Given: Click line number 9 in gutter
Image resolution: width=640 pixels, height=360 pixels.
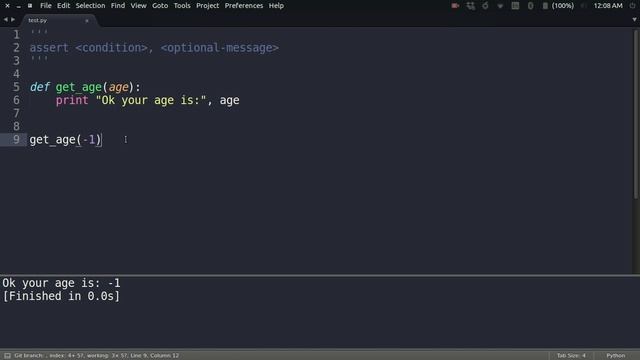Looking at the screenshot, I should [16, 140].
